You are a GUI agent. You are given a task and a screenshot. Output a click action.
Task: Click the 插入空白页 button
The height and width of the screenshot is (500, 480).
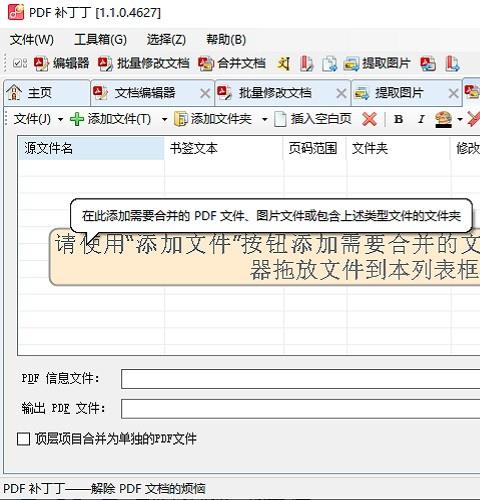tap(313, 119)
